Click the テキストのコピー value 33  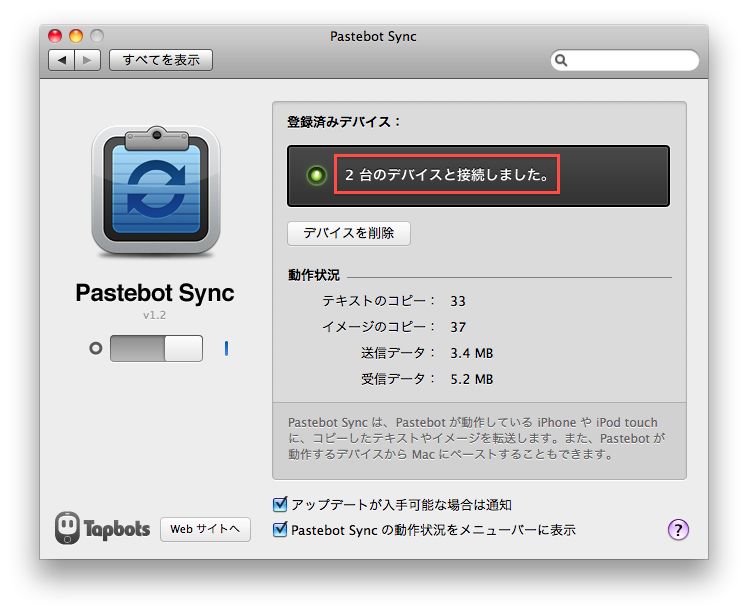point(457,301)
